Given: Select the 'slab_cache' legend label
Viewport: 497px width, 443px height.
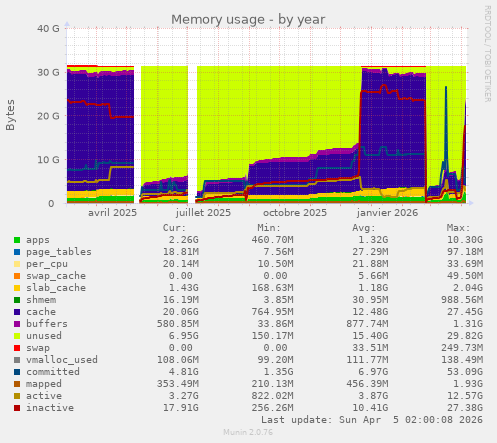Looking at the screenshot, I should click(56, 288).
